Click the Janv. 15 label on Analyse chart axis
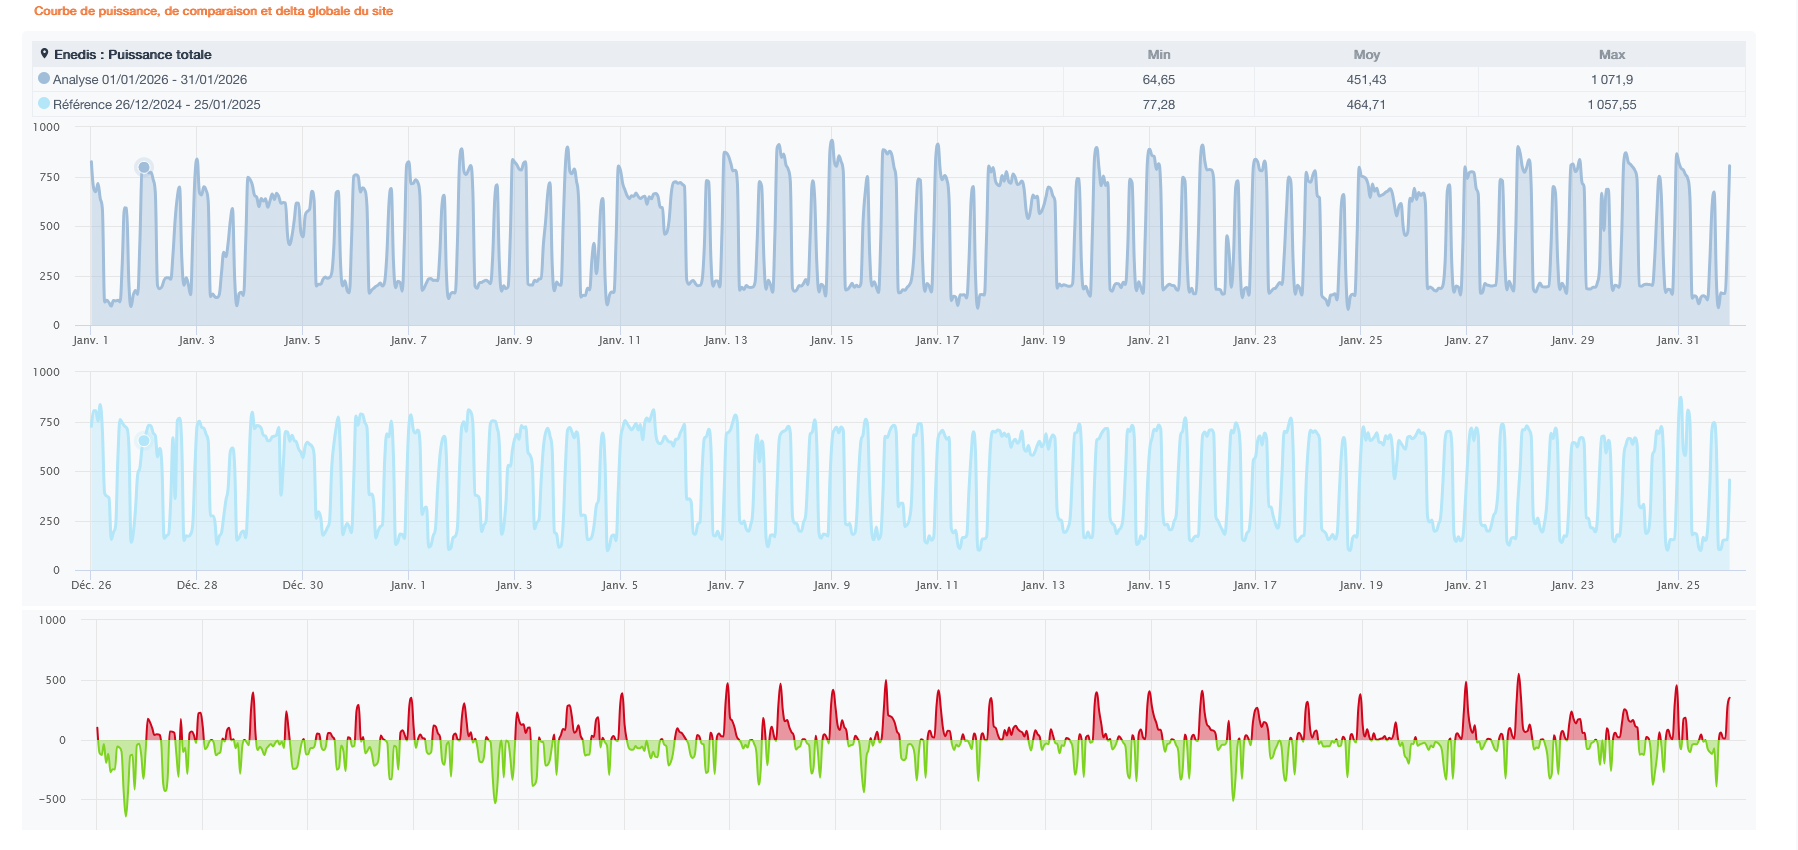 [x=832, y=341]
